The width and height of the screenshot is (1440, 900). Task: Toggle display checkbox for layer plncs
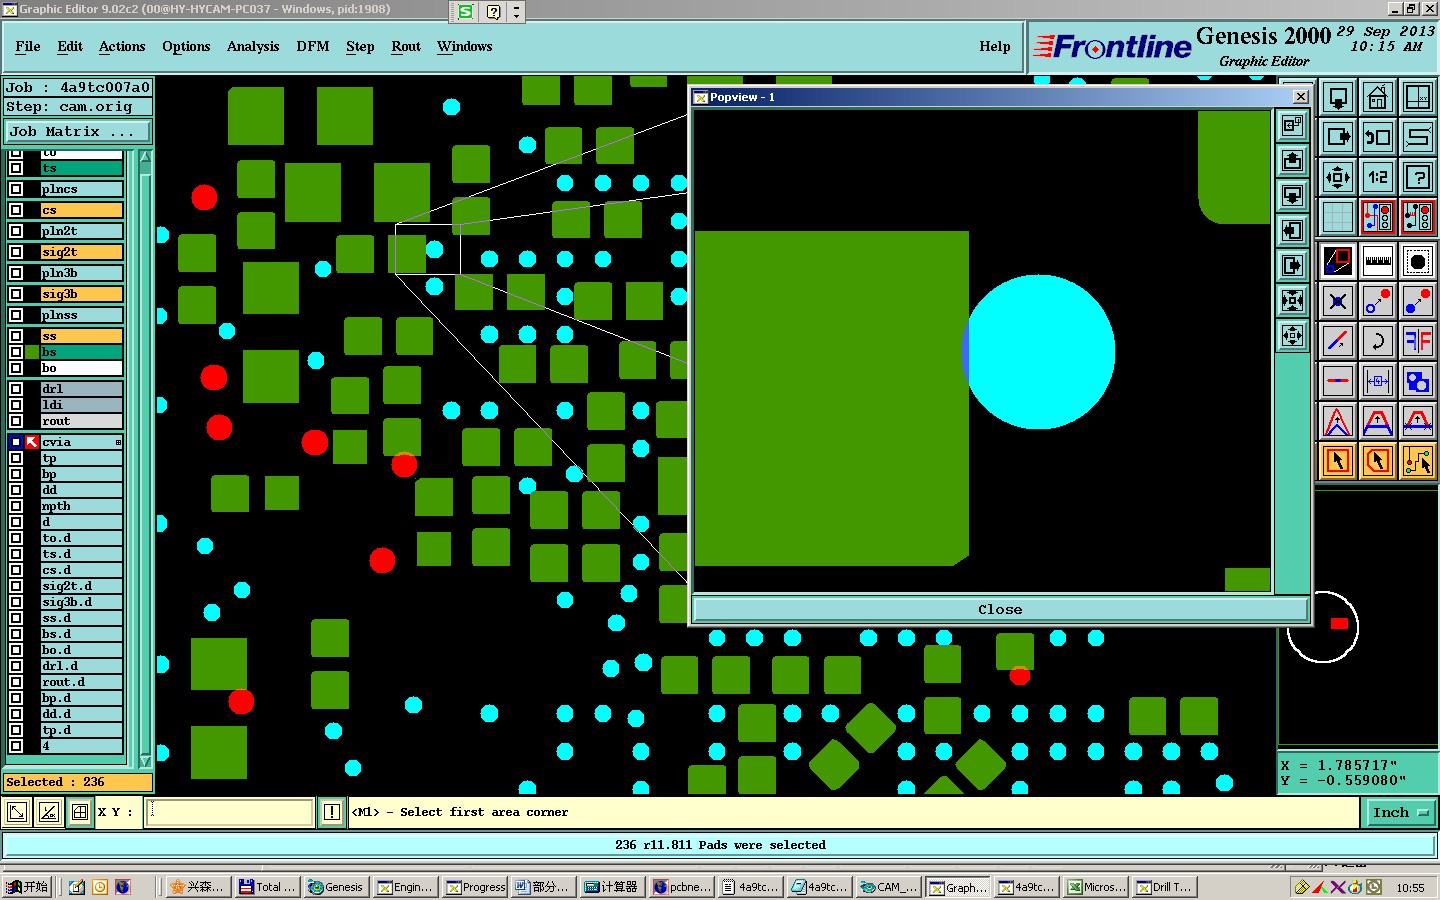coord(16,189)
